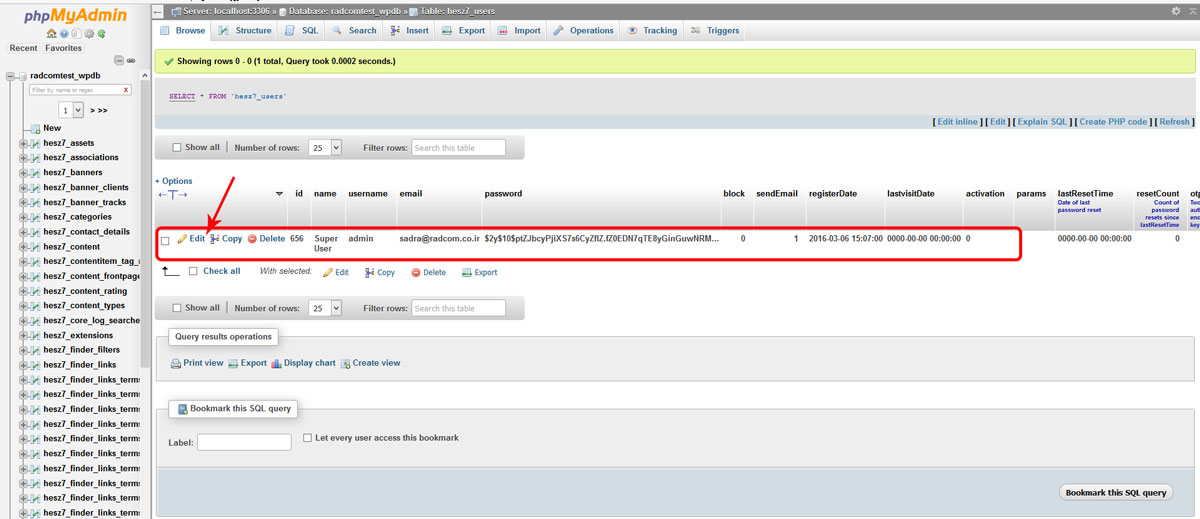Open the top Number of rows dropdown

pos(325,147)
